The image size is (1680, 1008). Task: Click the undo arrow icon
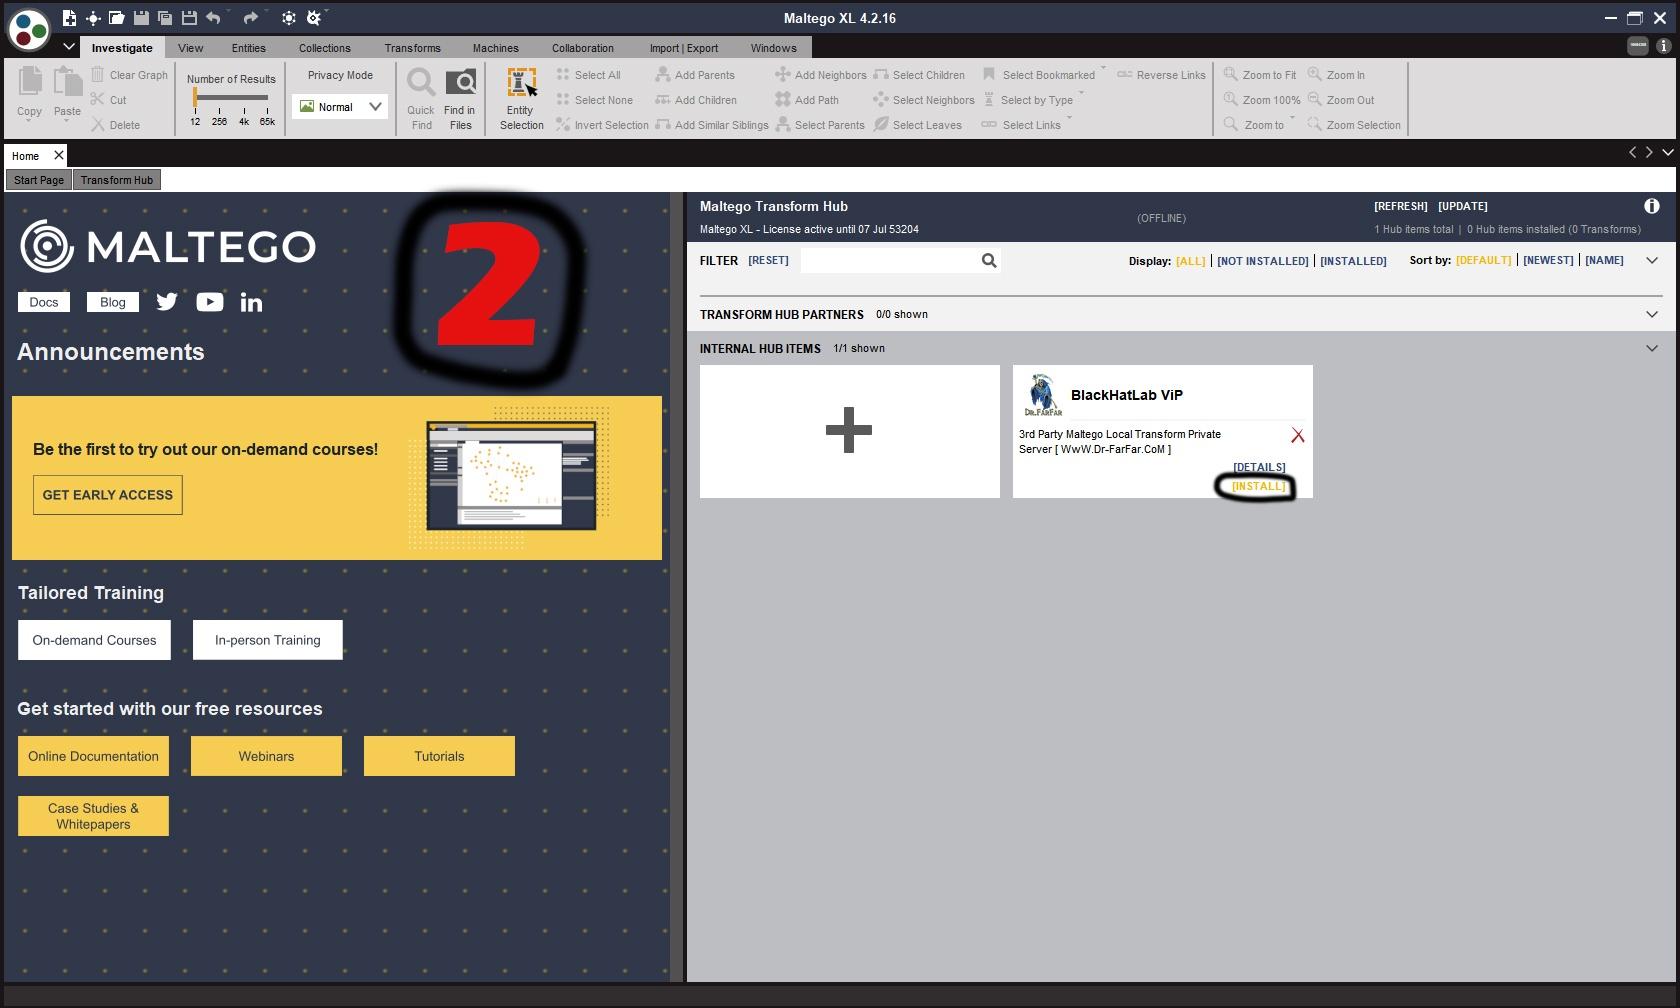[x=213, y=18]
